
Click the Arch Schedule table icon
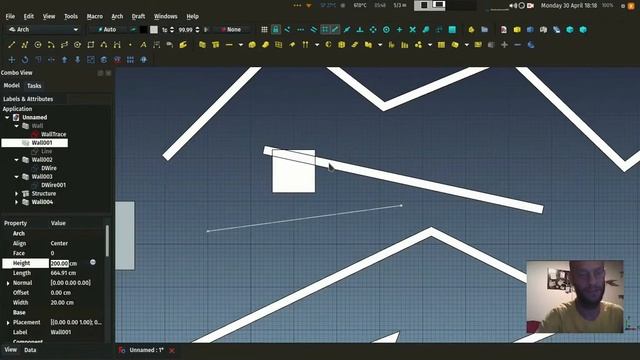pyautogui.click(x=441, y=45)
